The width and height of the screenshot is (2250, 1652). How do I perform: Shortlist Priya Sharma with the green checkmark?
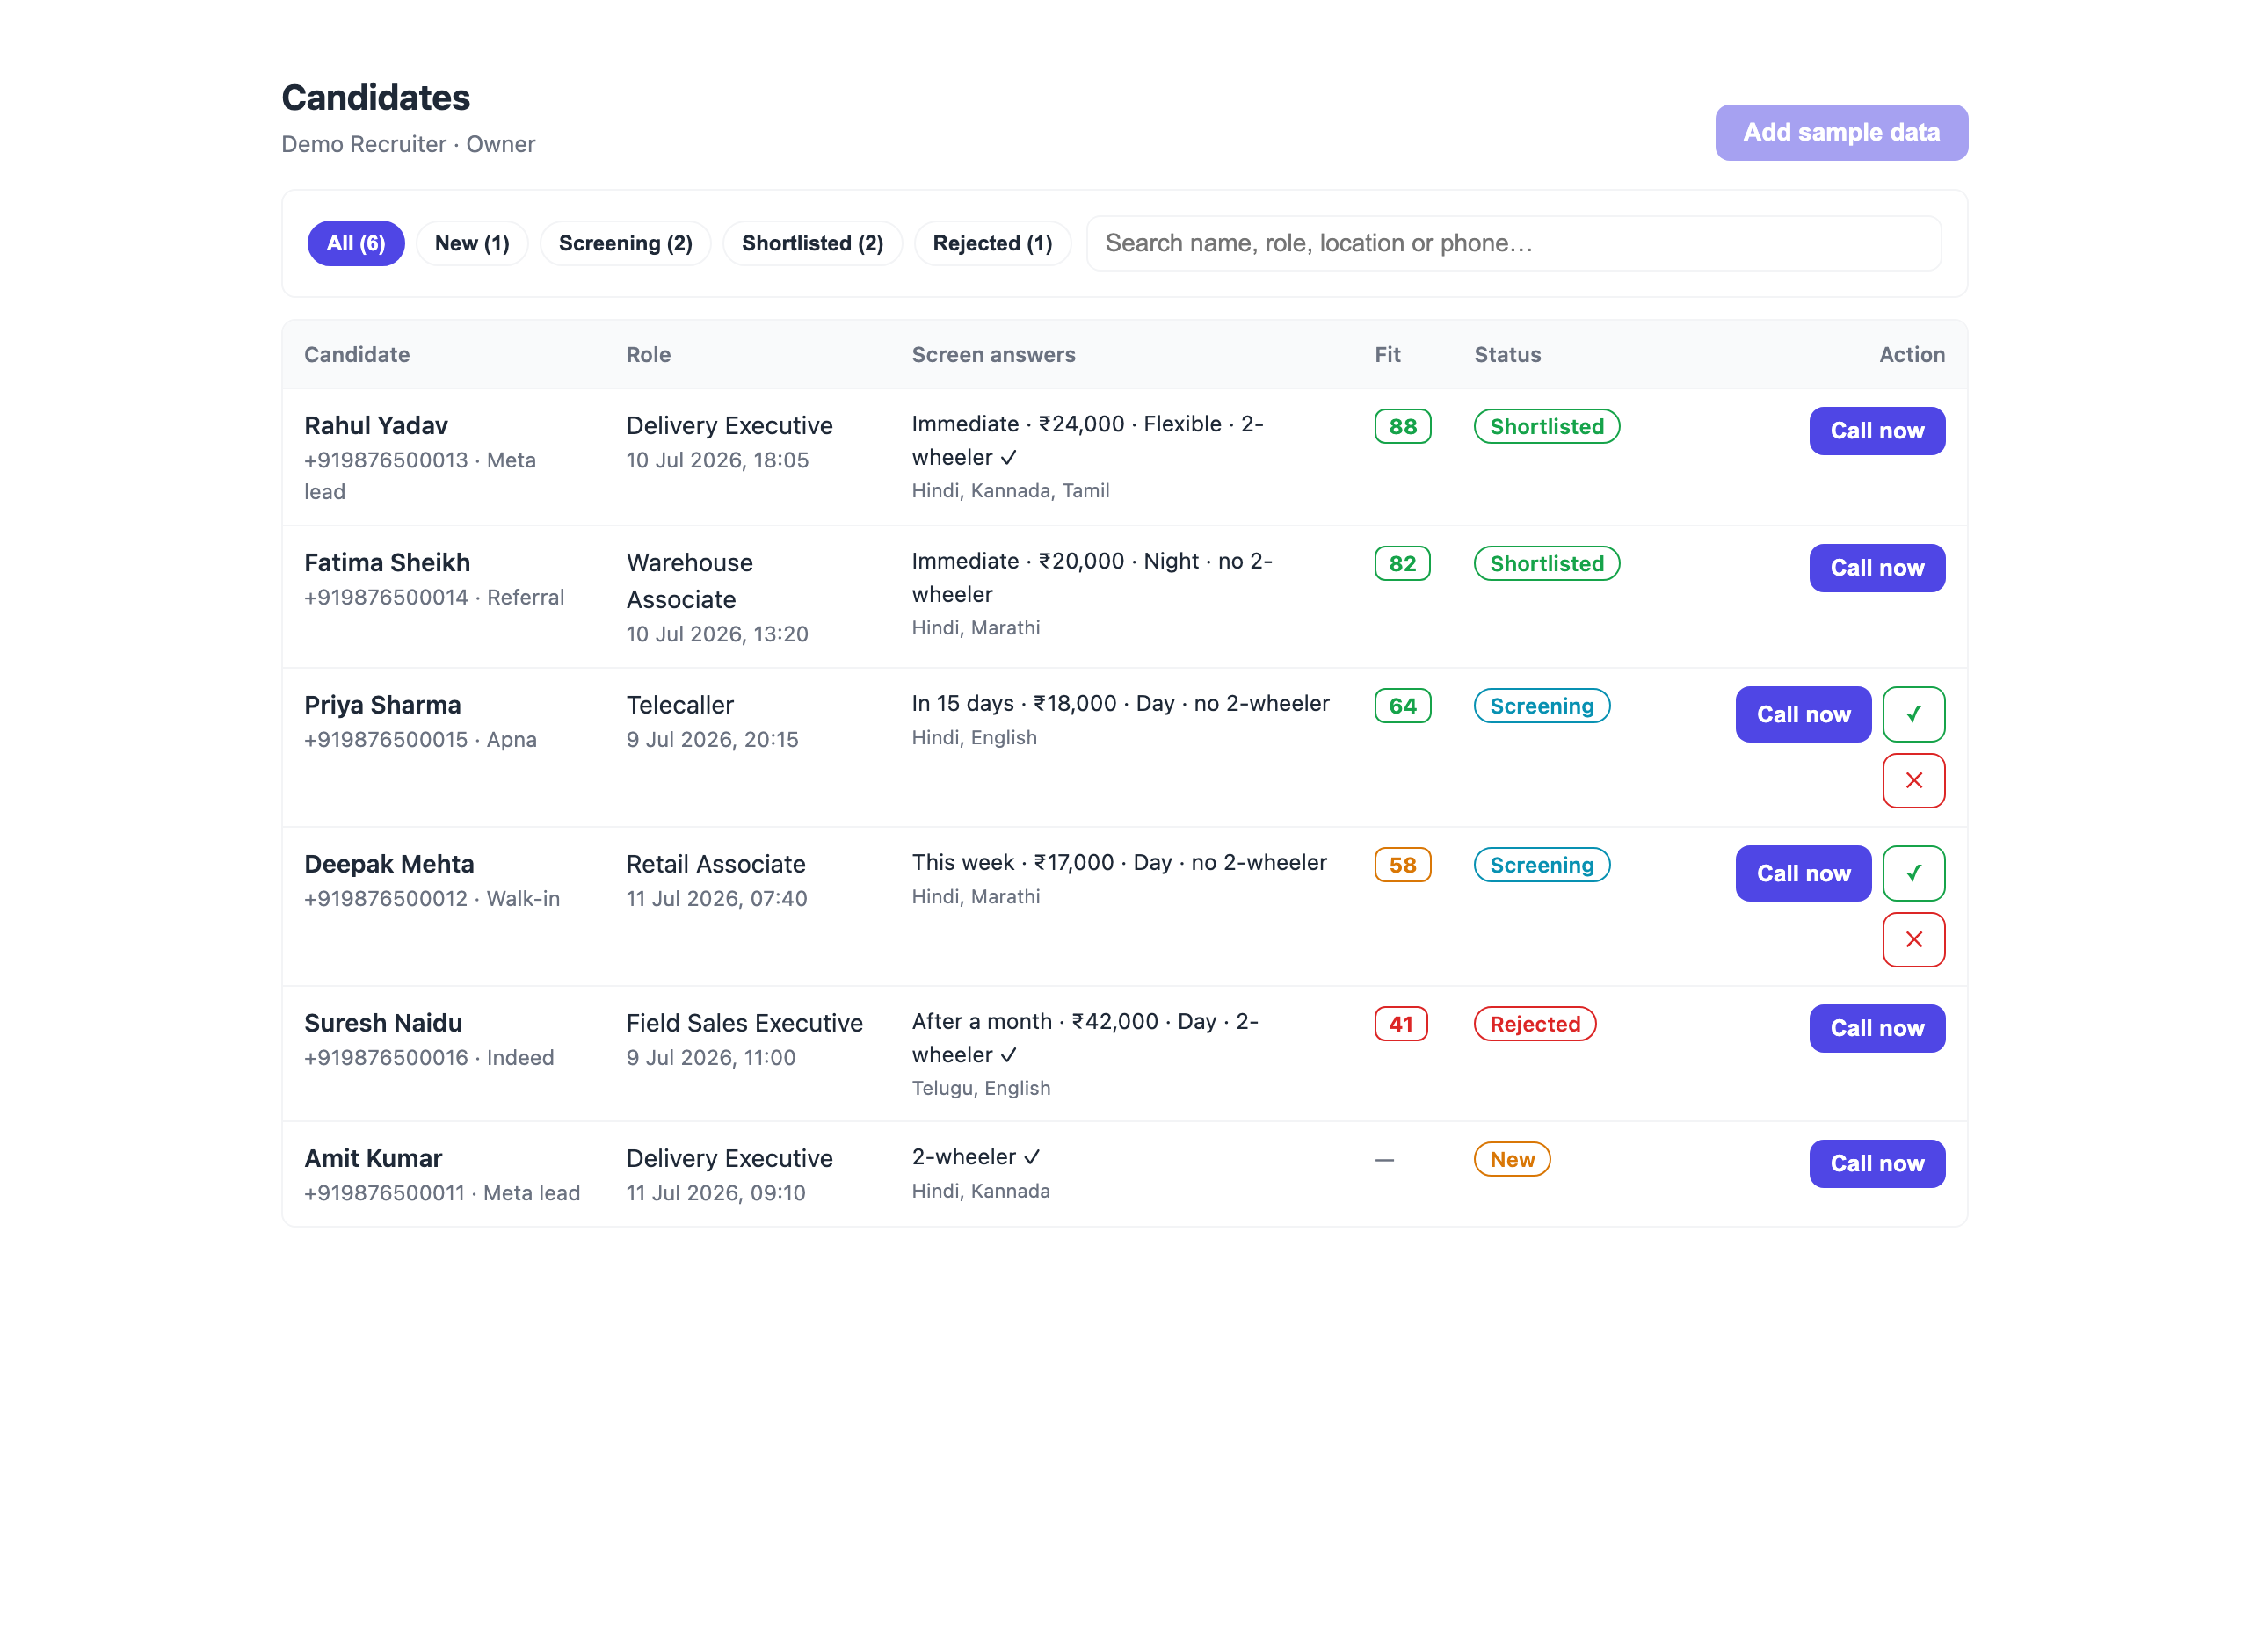1913,714
